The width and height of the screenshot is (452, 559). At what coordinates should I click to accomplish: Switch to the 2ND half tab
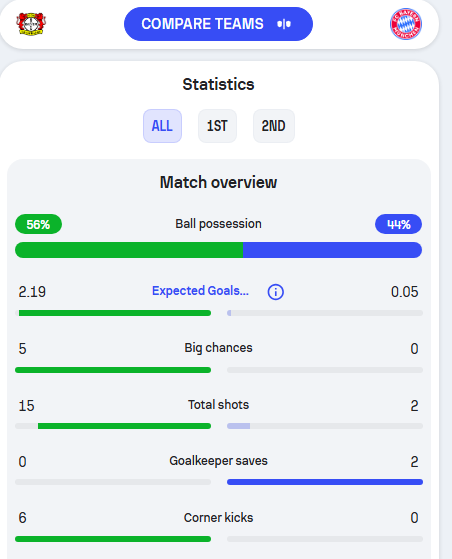(x=273, y=126)
